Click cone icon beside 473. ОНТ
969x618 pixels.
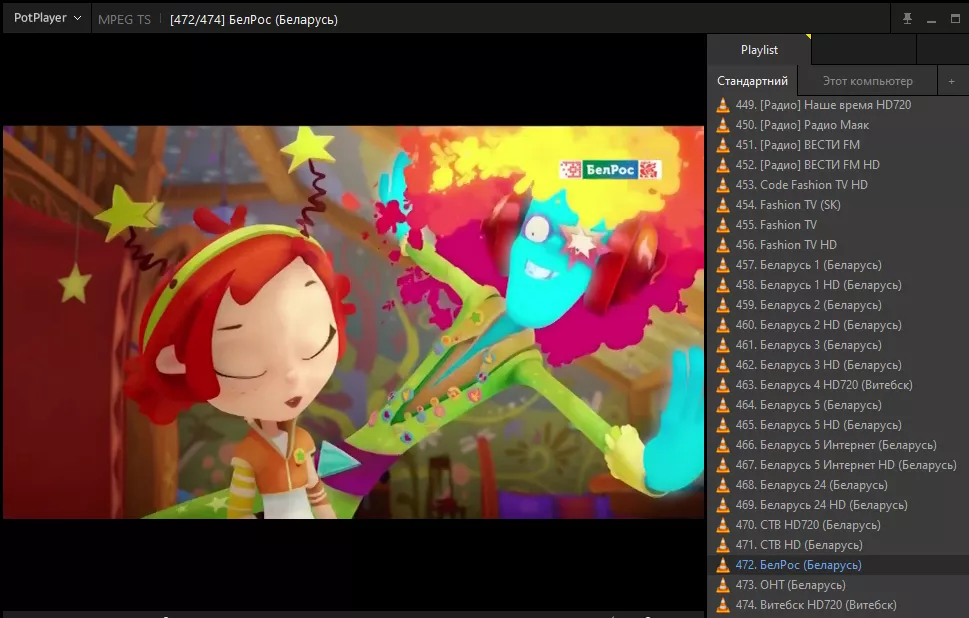[x=722, y=585]
